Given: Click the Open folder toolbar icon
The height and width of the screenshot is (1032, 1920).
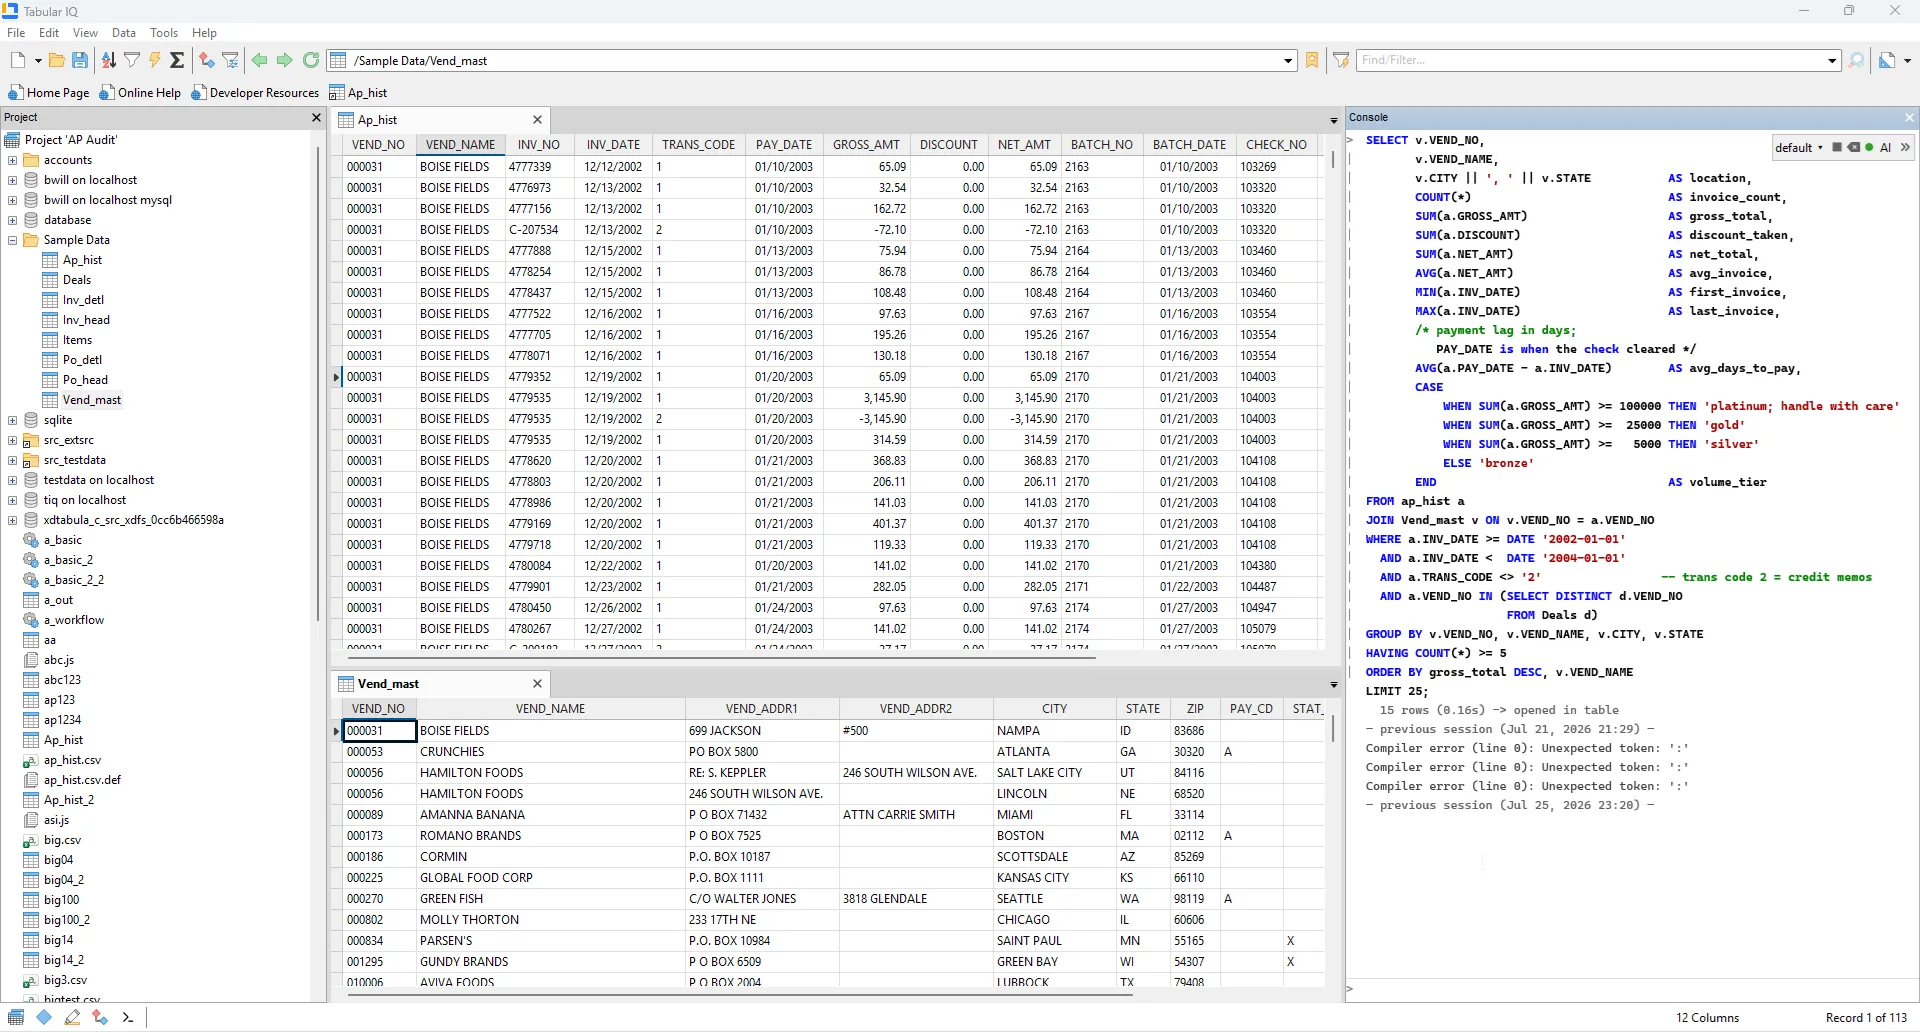Looking at the screenshot, I should (57, 60).
